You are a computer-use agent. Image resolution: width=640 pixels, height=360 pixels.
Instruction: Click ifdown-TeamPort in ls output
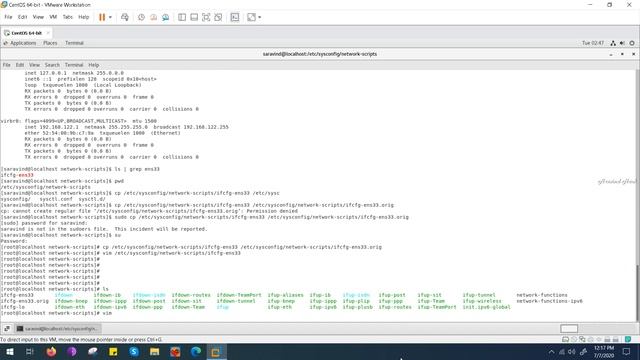point(239,295)
